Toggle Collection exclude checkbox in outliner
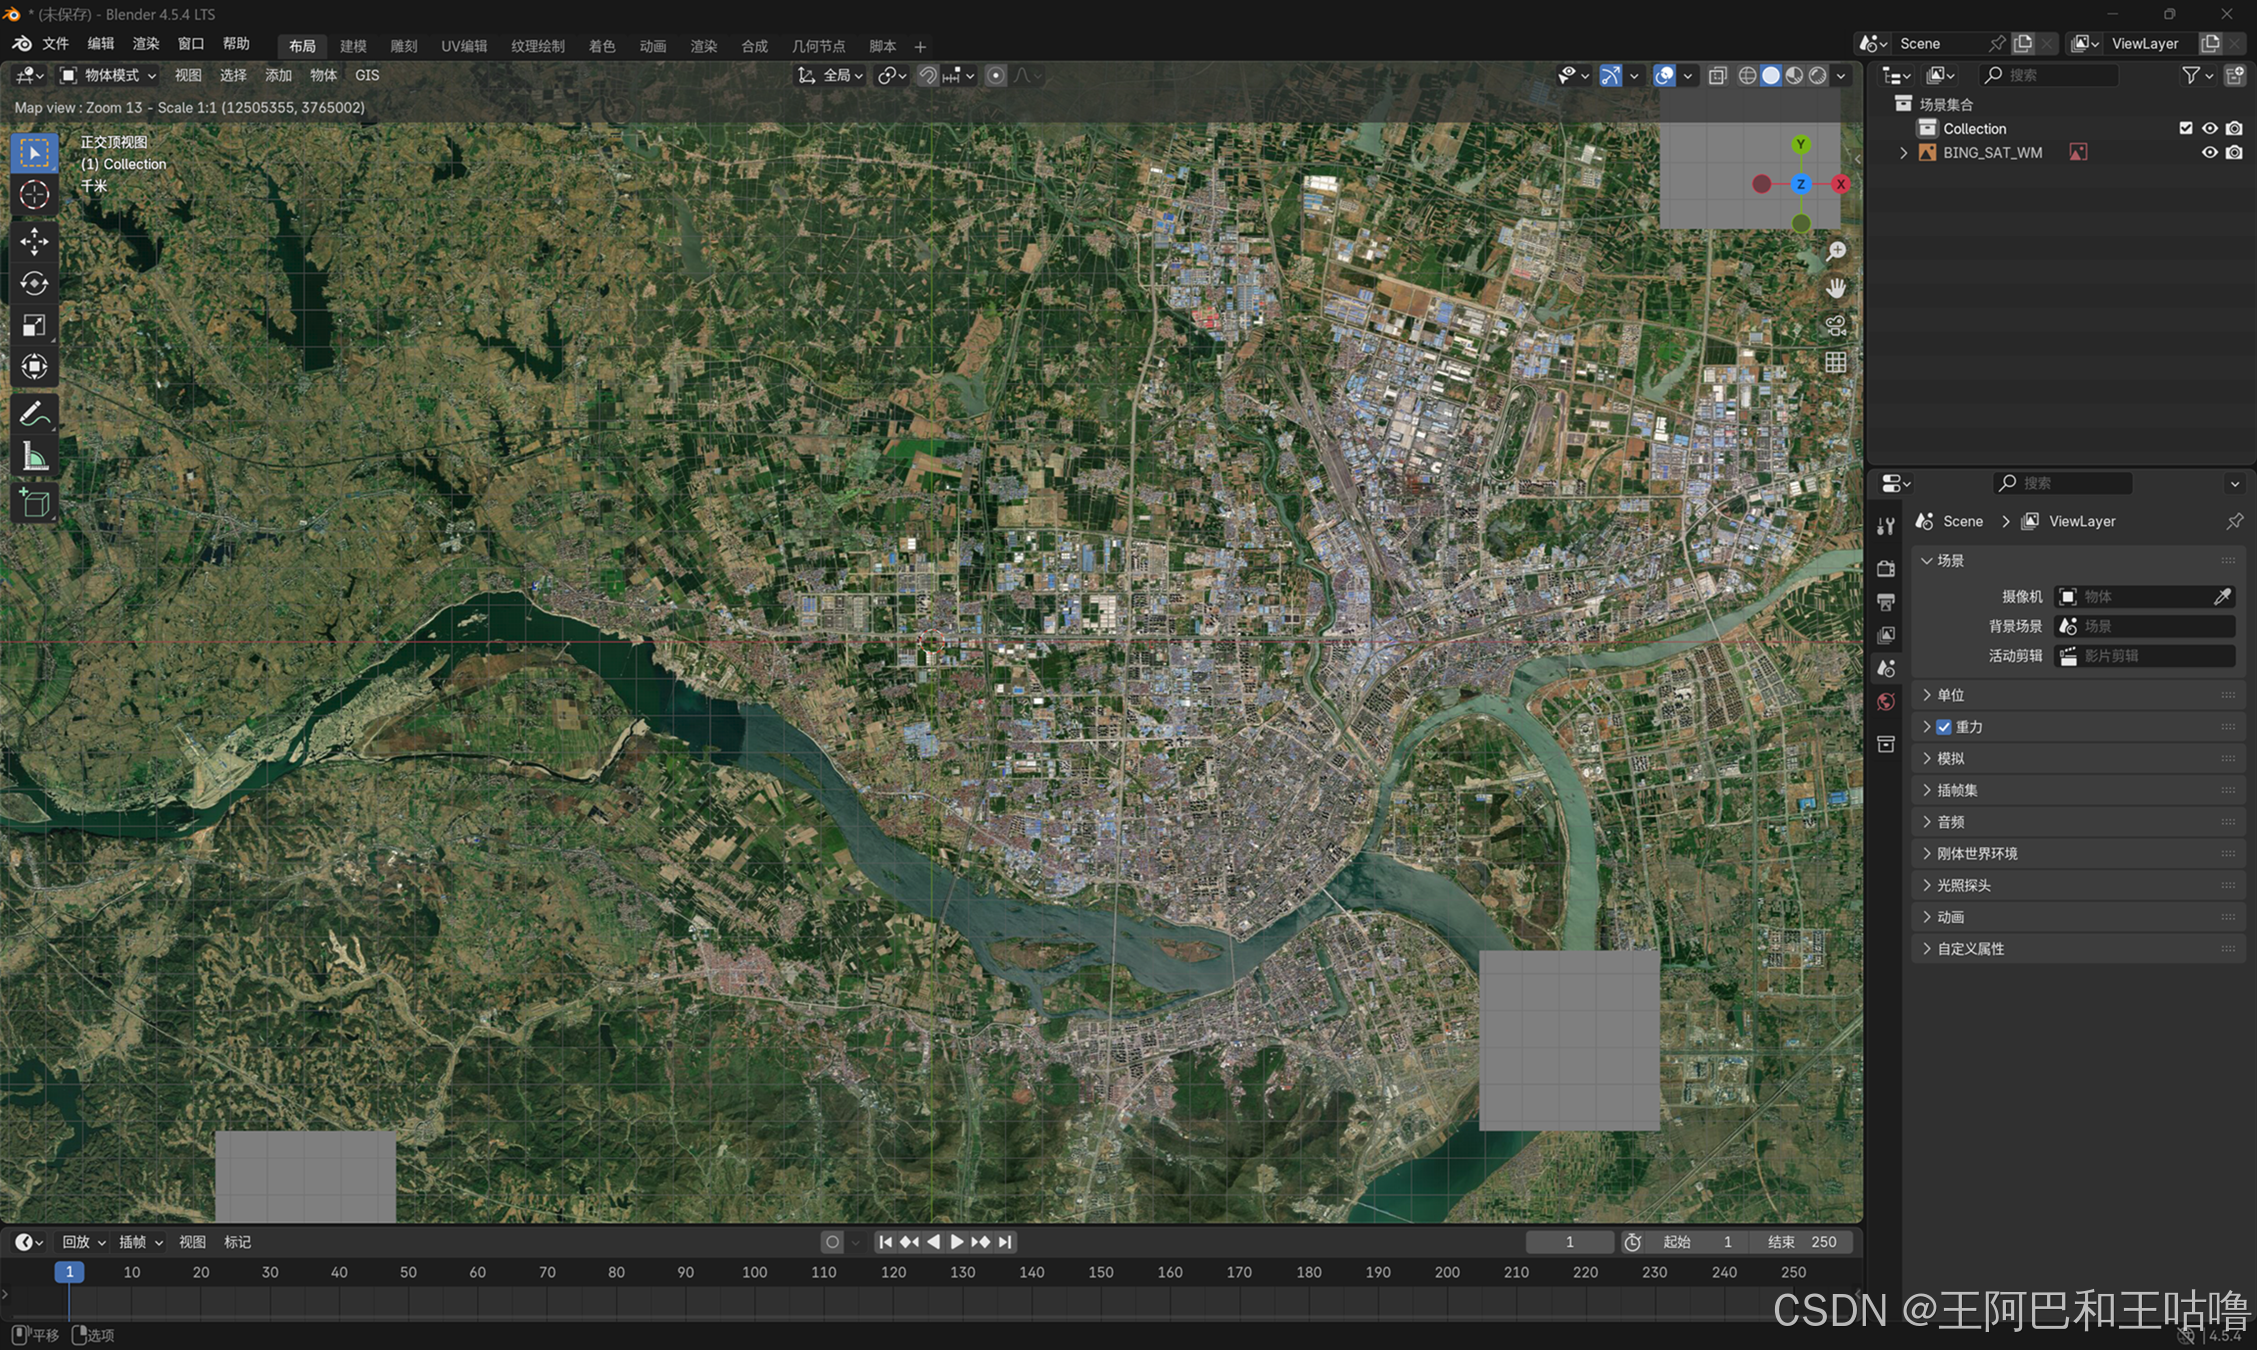The image size is (2257, 1350). (x=2185, y=128)
